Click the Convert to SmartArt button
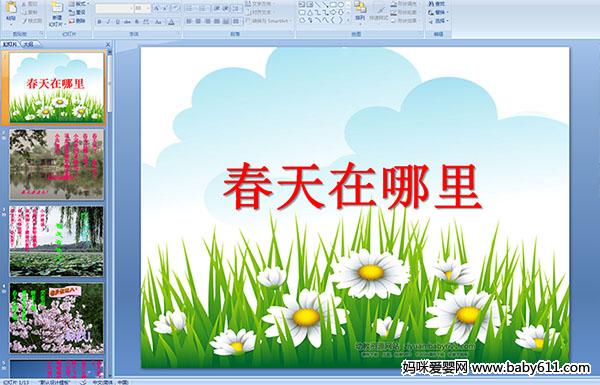The width and height of the screenshot is (600, 385). point(268,21)
